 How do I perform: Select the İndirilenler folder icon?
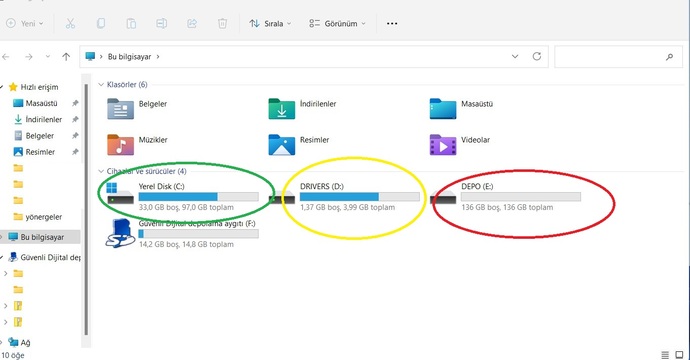point(282,109)
